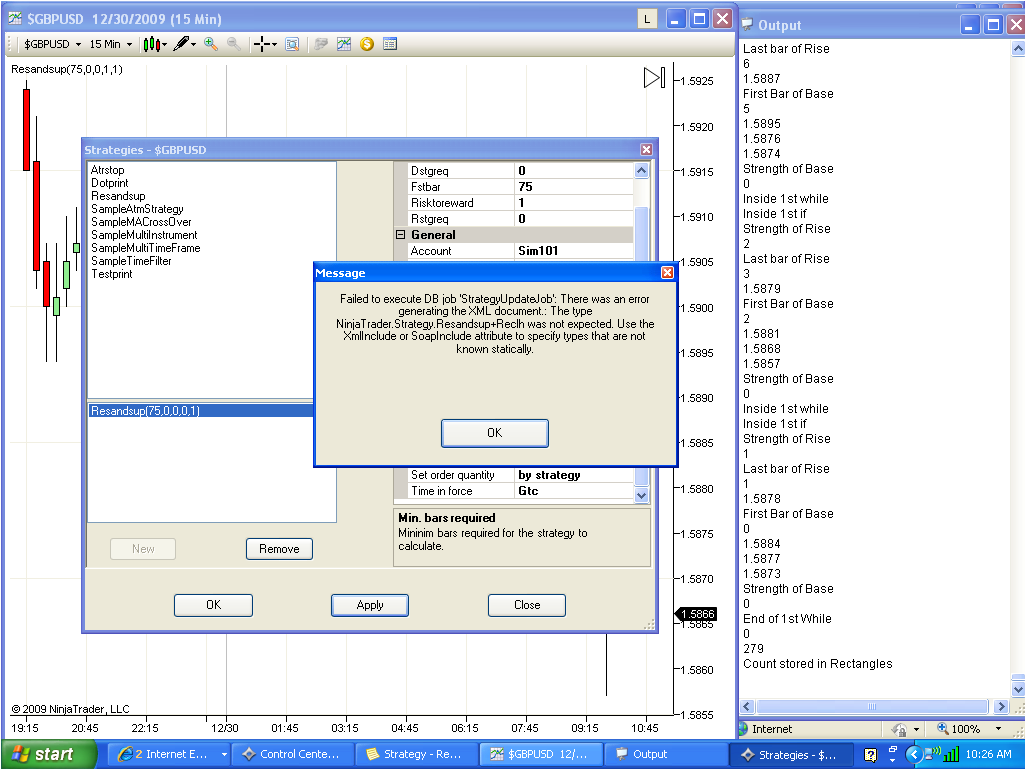Screen dimensions: 1026x770
Task: Switch to Strategy - Re... taskbar item
Action: coord(416,754)
